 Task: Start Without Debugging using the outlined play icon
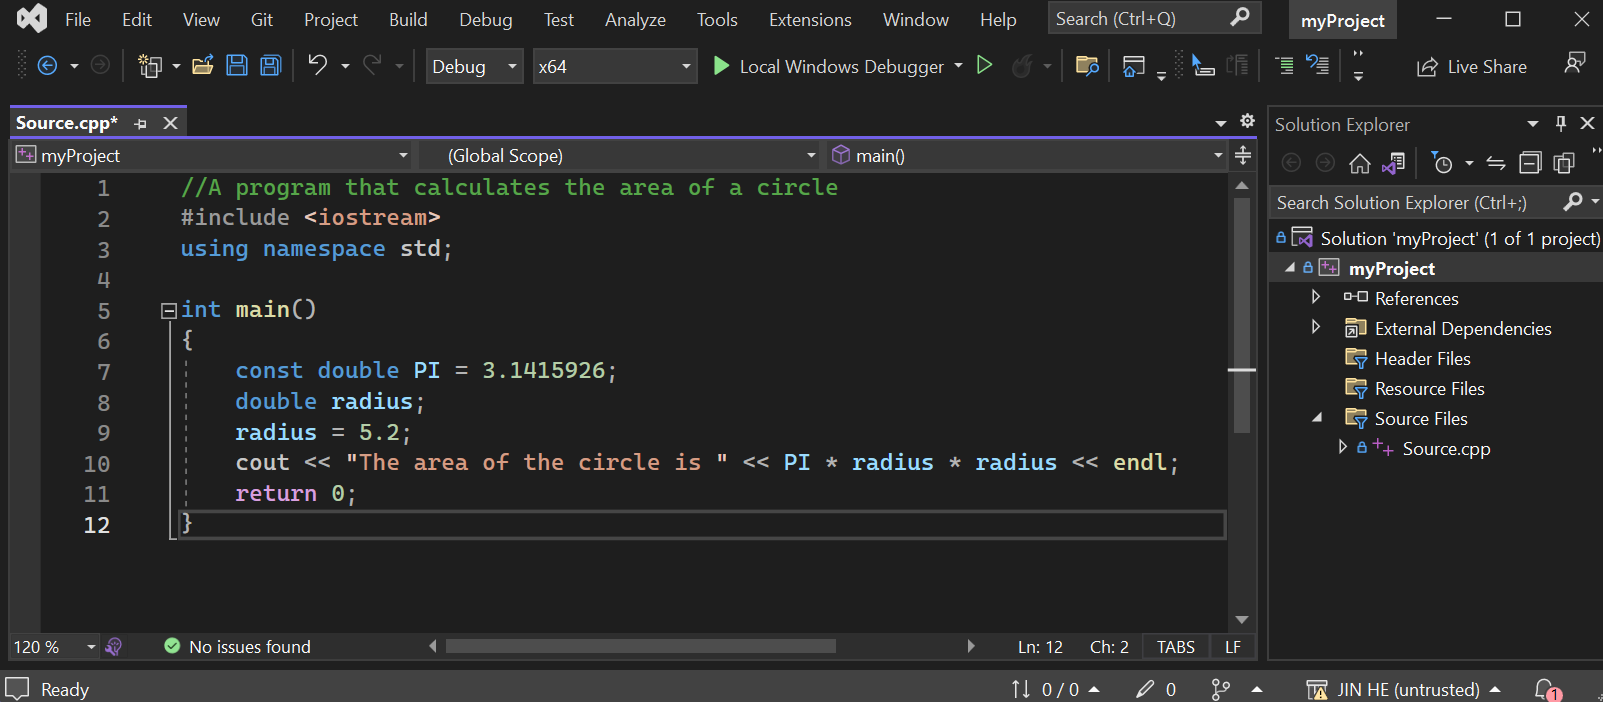(x=984, y=66)
